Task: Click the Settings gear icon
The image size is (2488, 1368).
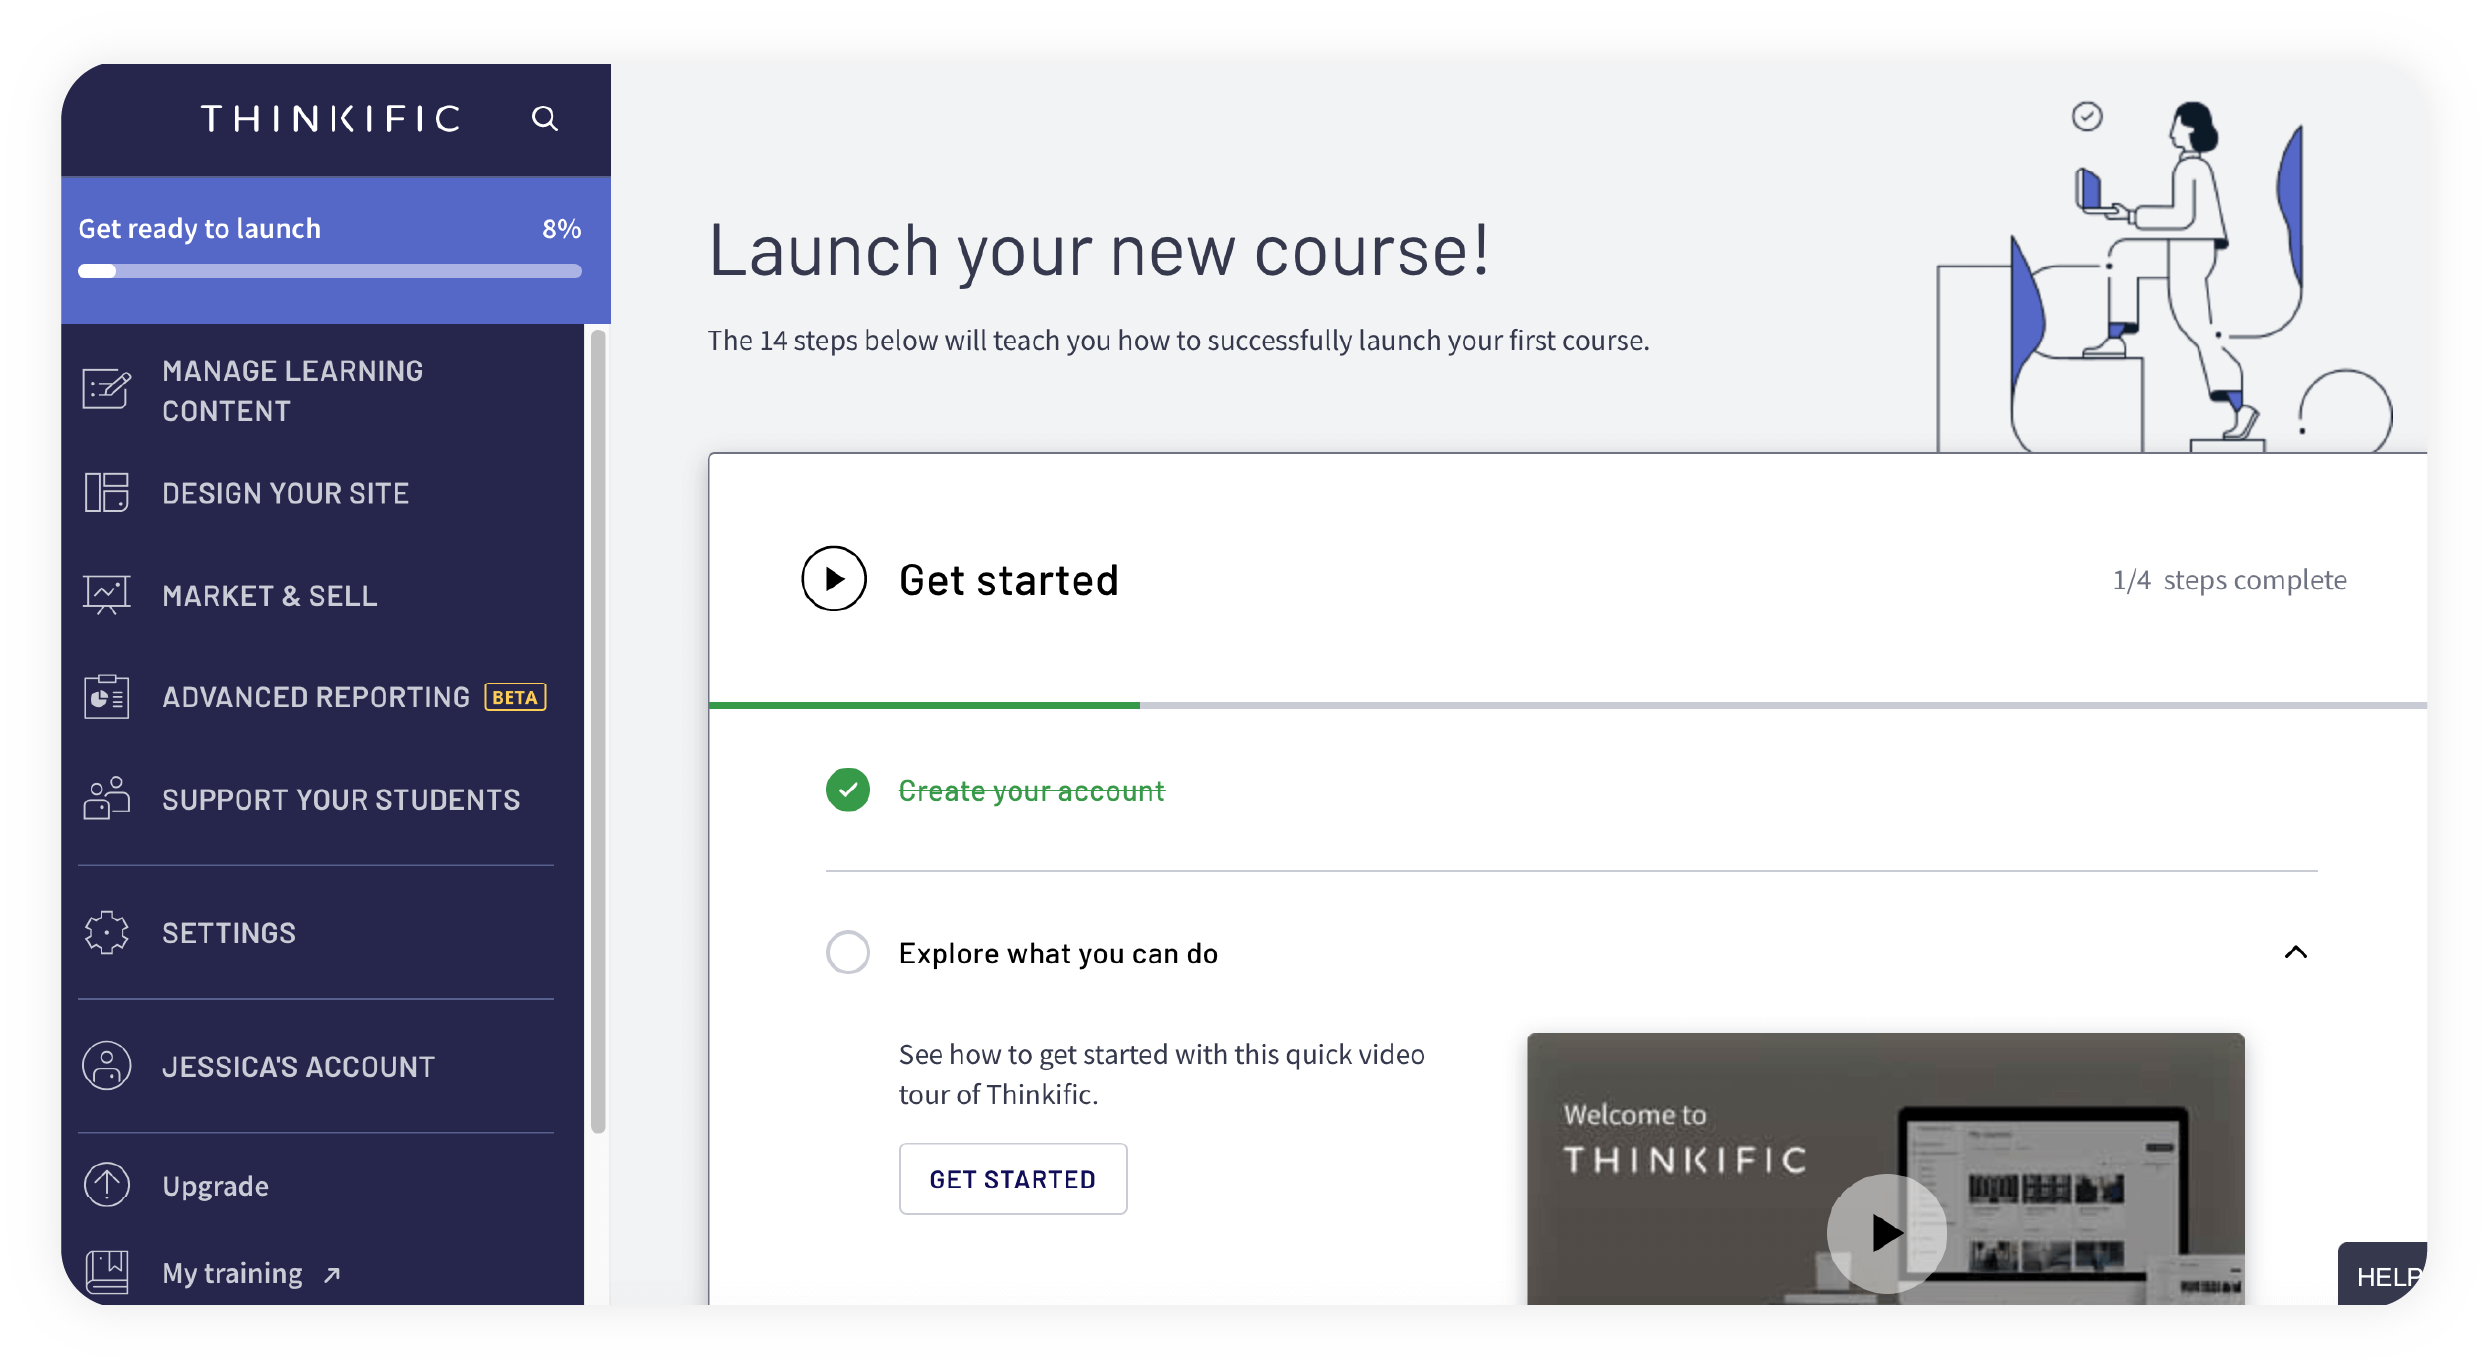Action: coord(107,933)
